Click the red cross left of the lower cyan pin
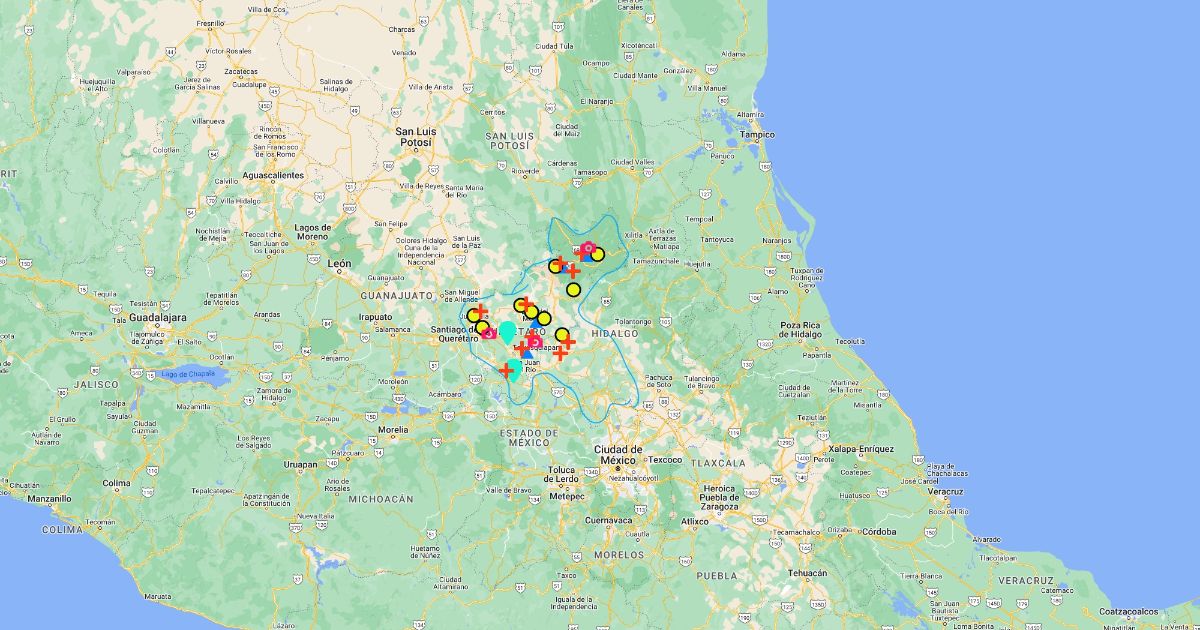The width and height of the screenshot is (1200, 630). pos(506,371)
